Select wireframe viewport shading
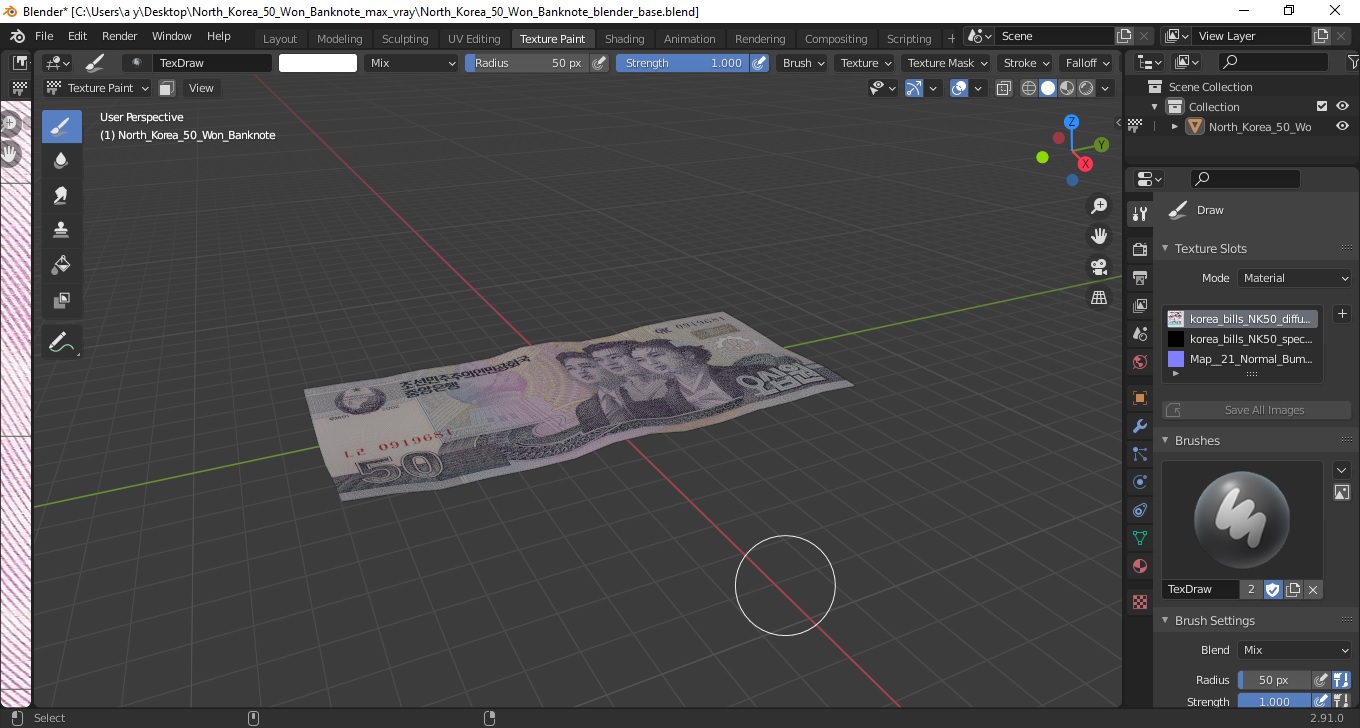Viewport: 1360px width, 728px height. (1029, 88)
